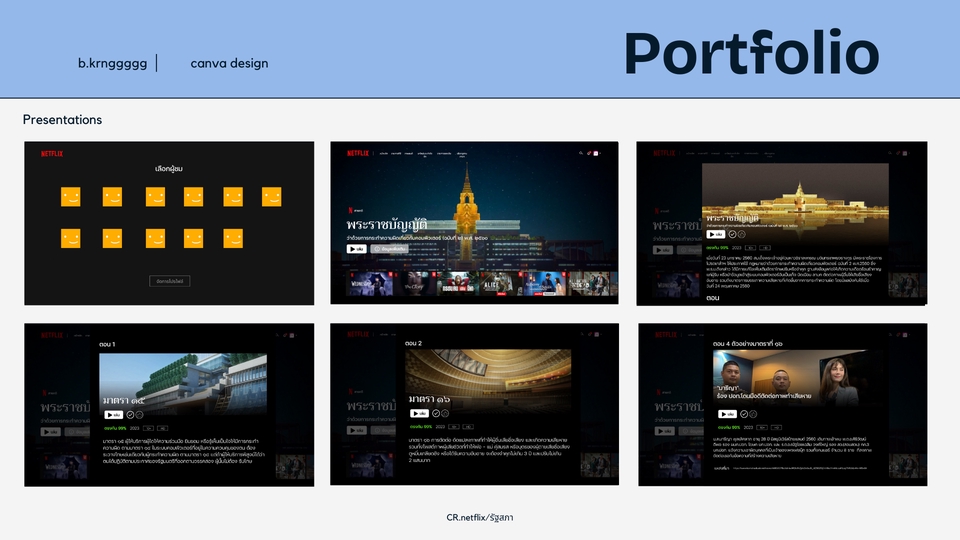Click the grey more info button on the homepage slide
This screenshot has width=960, height=540.
coord(389,249)
